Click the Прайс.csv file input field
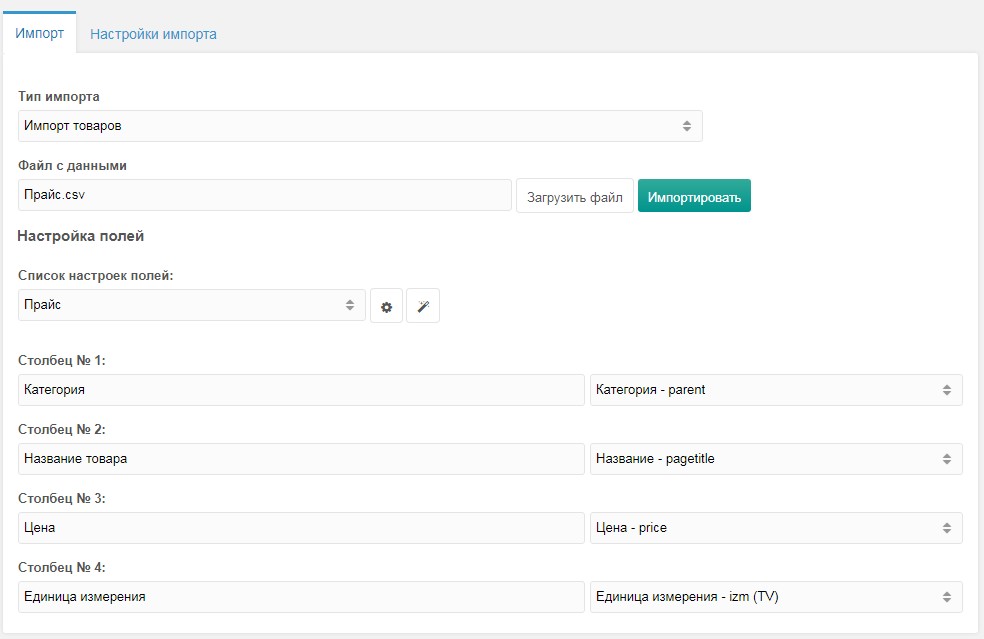Screen dimensions: 984x639 (x=265, y=195)
